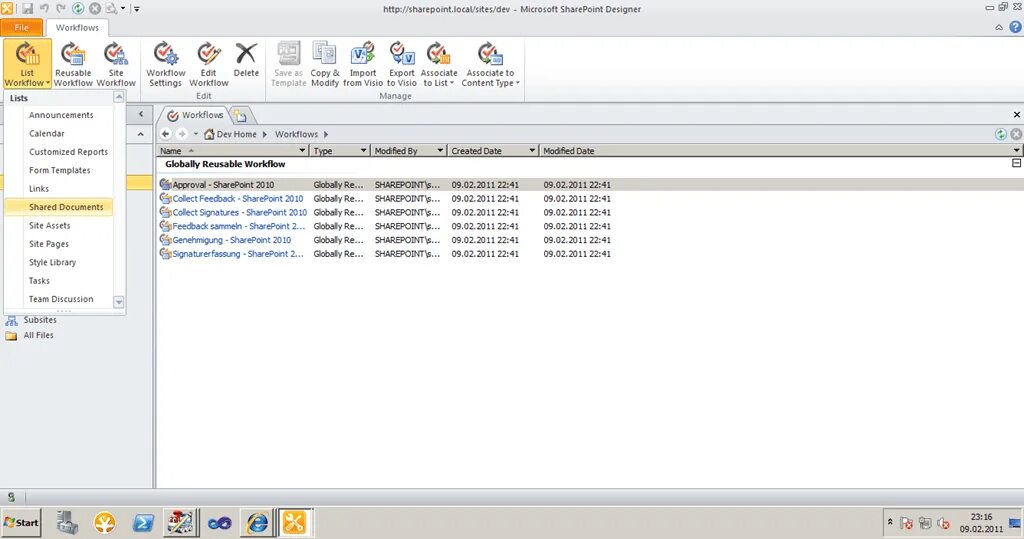Open the Feedback sammeln workflow
Screen dimensions: 1024x539
(x=238, y=226)
